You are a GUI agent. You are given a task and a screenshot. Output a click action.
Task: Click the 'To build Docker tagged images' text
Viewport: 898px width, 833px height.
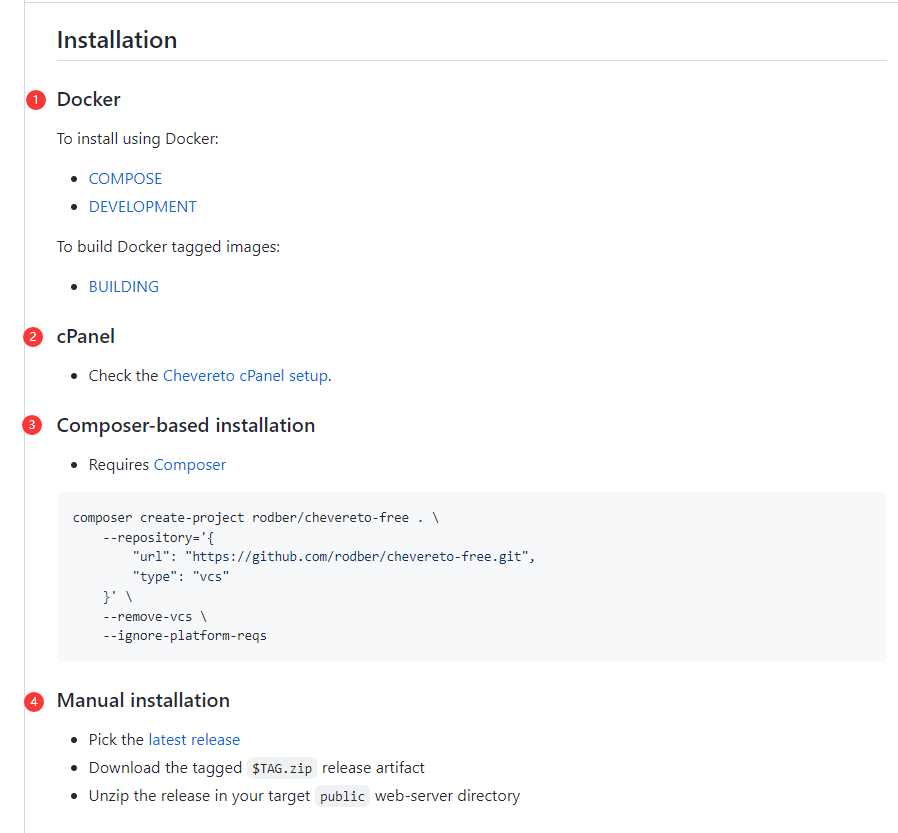tap(168, 247)
